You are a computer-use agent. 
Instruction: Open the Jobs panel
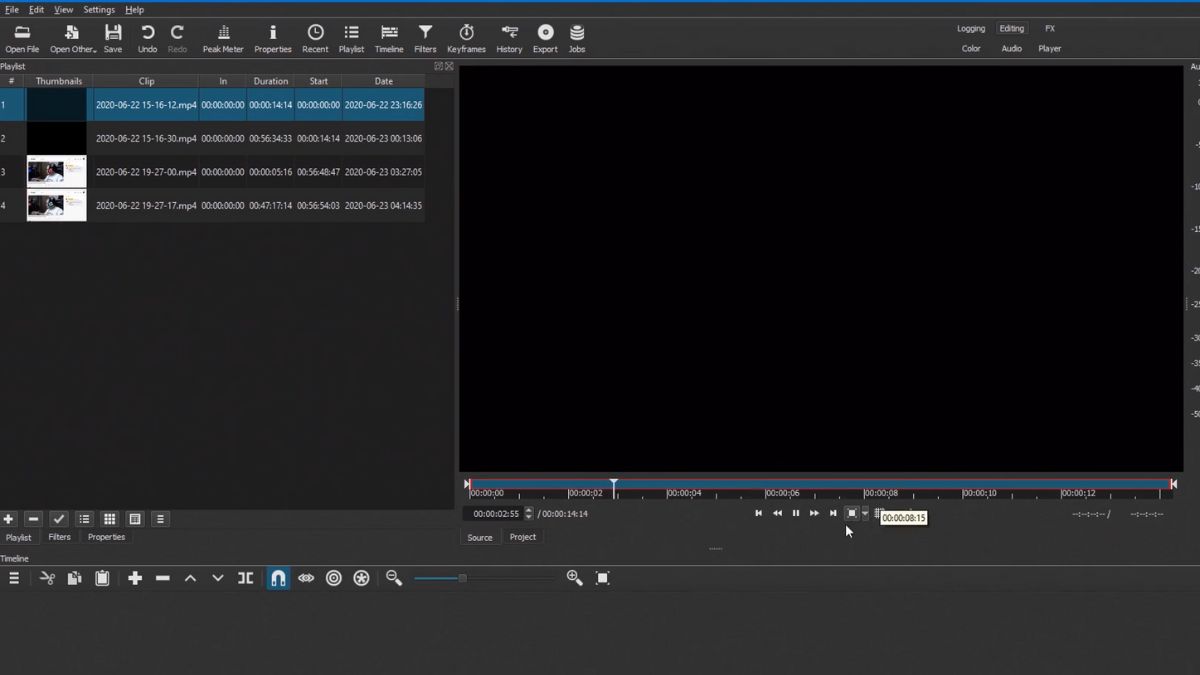click(577, 39)
